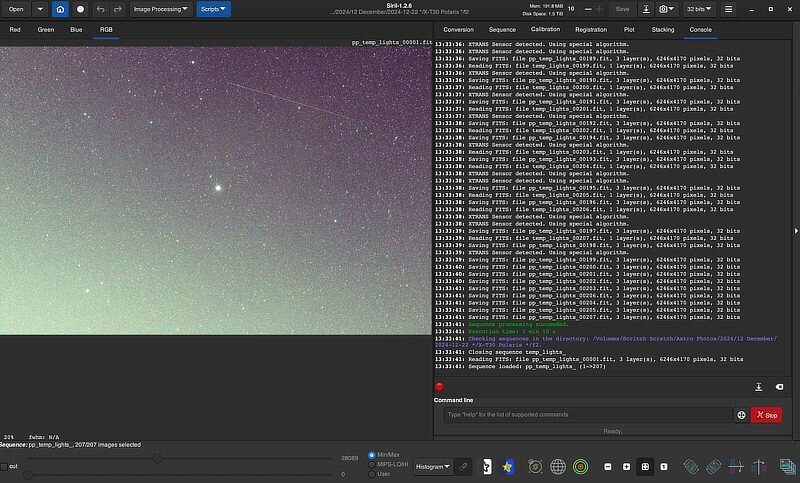Viewport: 800px width, 483px height.
Task: Click the export console log icon
Action: 758,387
